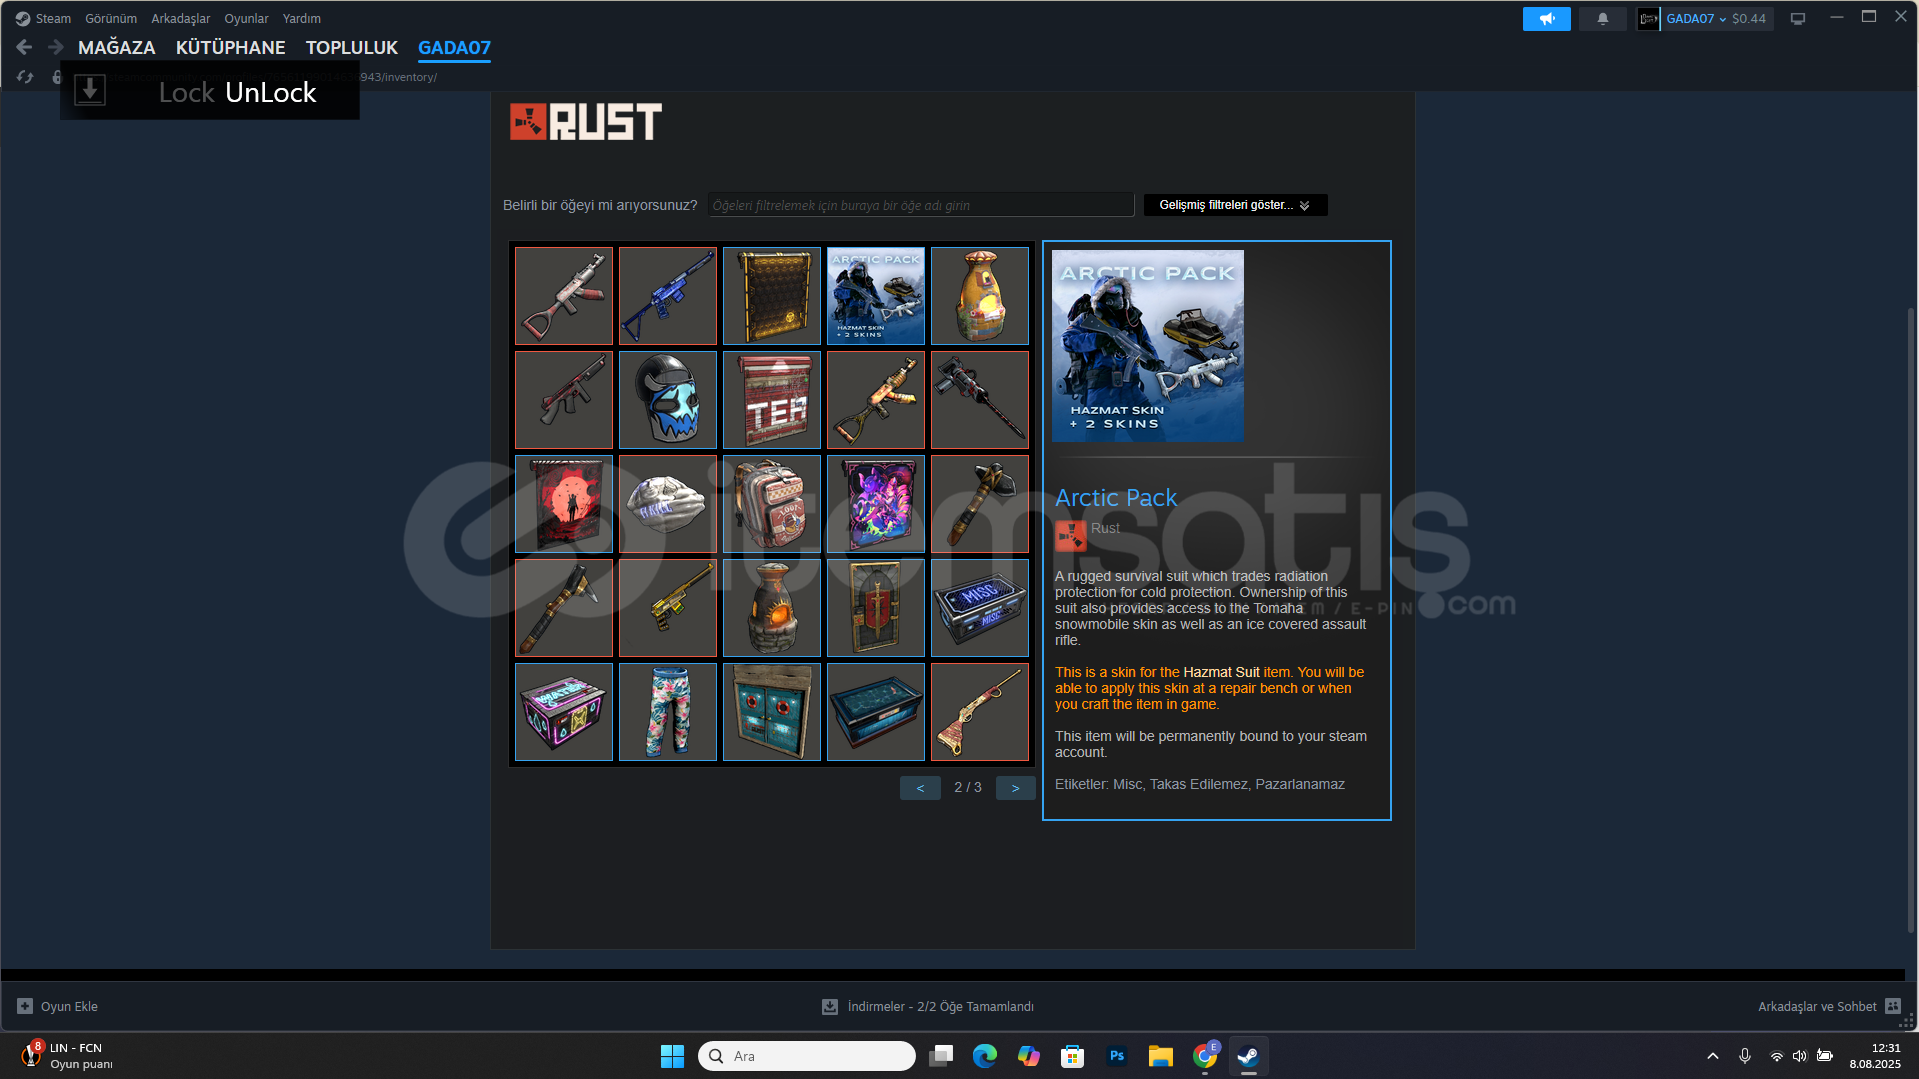
Task: Select the floral pants item
Action: coord(668,712)
